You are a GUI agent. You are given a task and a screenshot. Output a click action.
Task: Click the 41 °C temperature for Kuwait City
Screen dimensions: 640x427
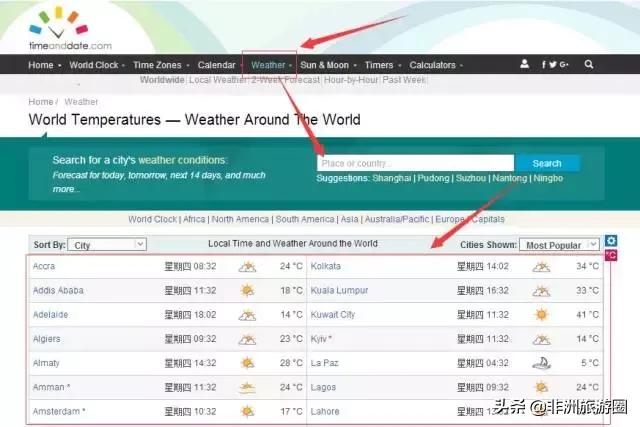(x=587, y=315)
